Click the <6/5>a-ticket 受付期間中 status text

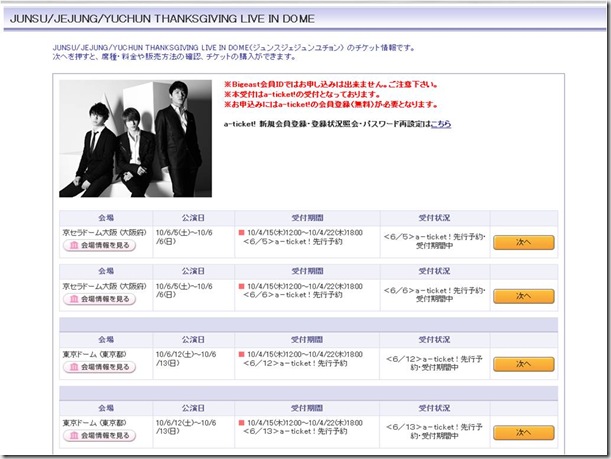[434, 241]
